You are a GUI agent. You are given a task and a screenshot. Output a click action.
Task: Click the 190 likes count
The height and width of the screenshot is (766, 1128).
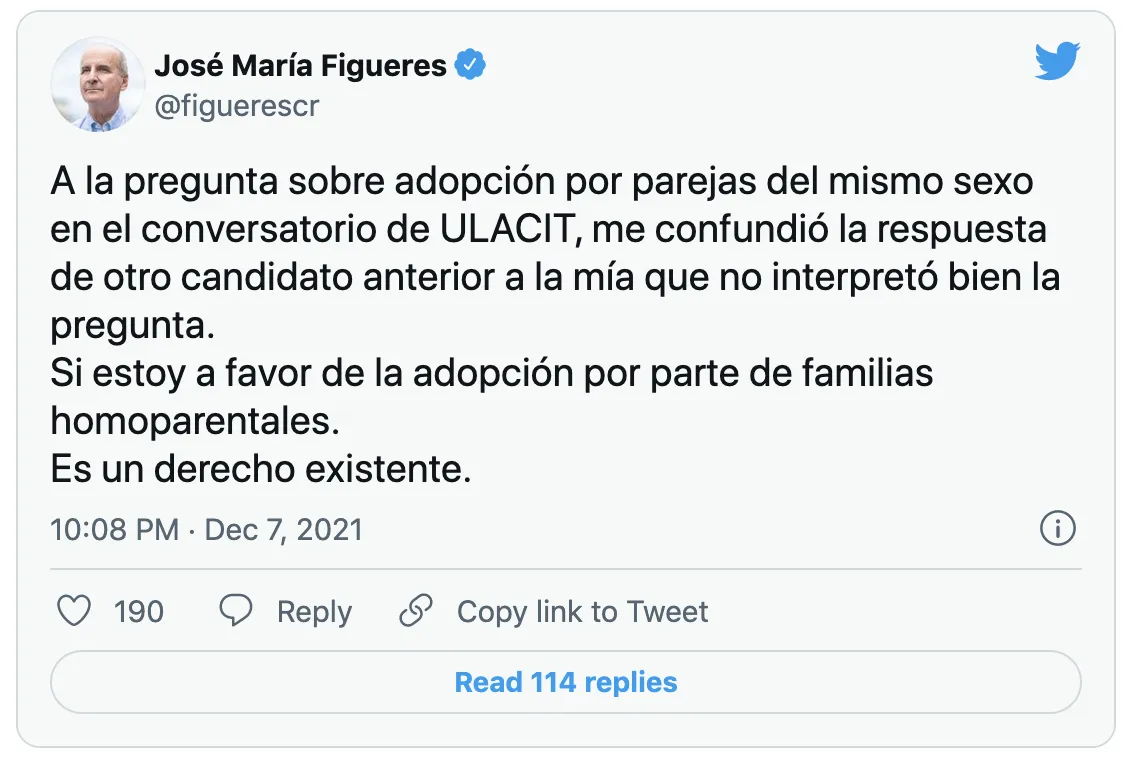[x=139, y=611]
